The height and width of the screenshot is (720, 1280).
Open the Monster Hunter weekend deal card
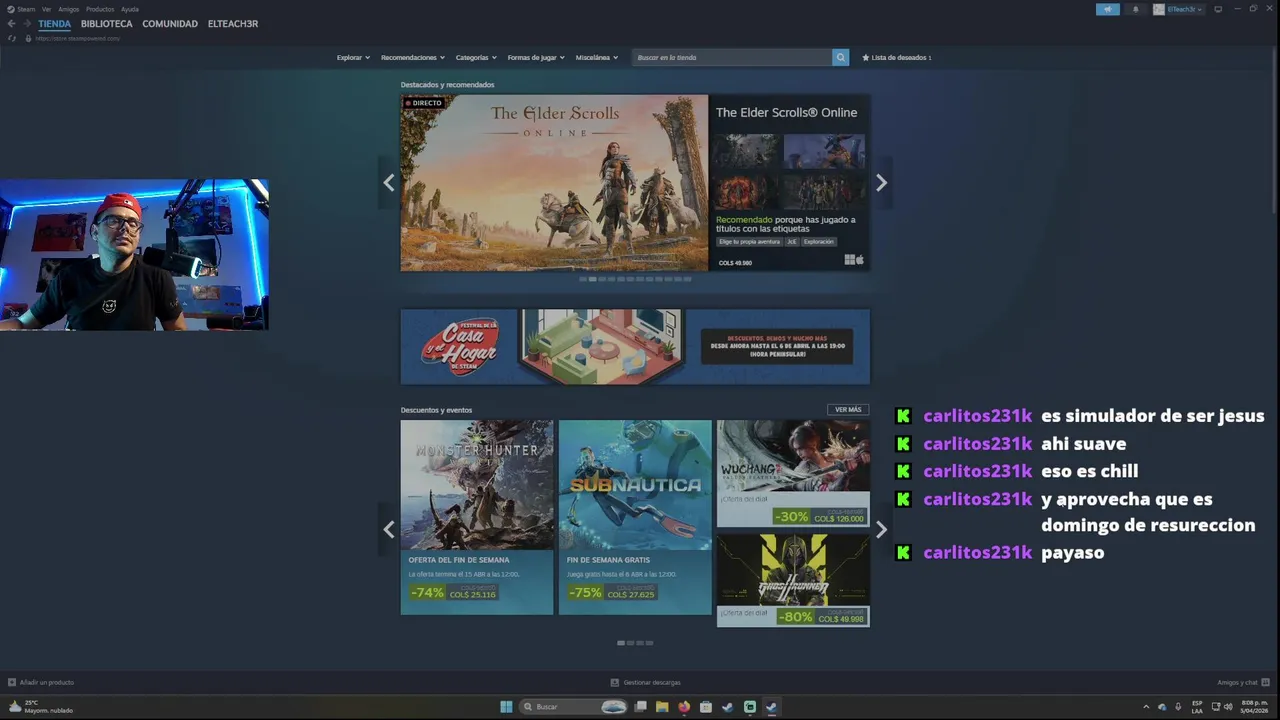(477, 517)
